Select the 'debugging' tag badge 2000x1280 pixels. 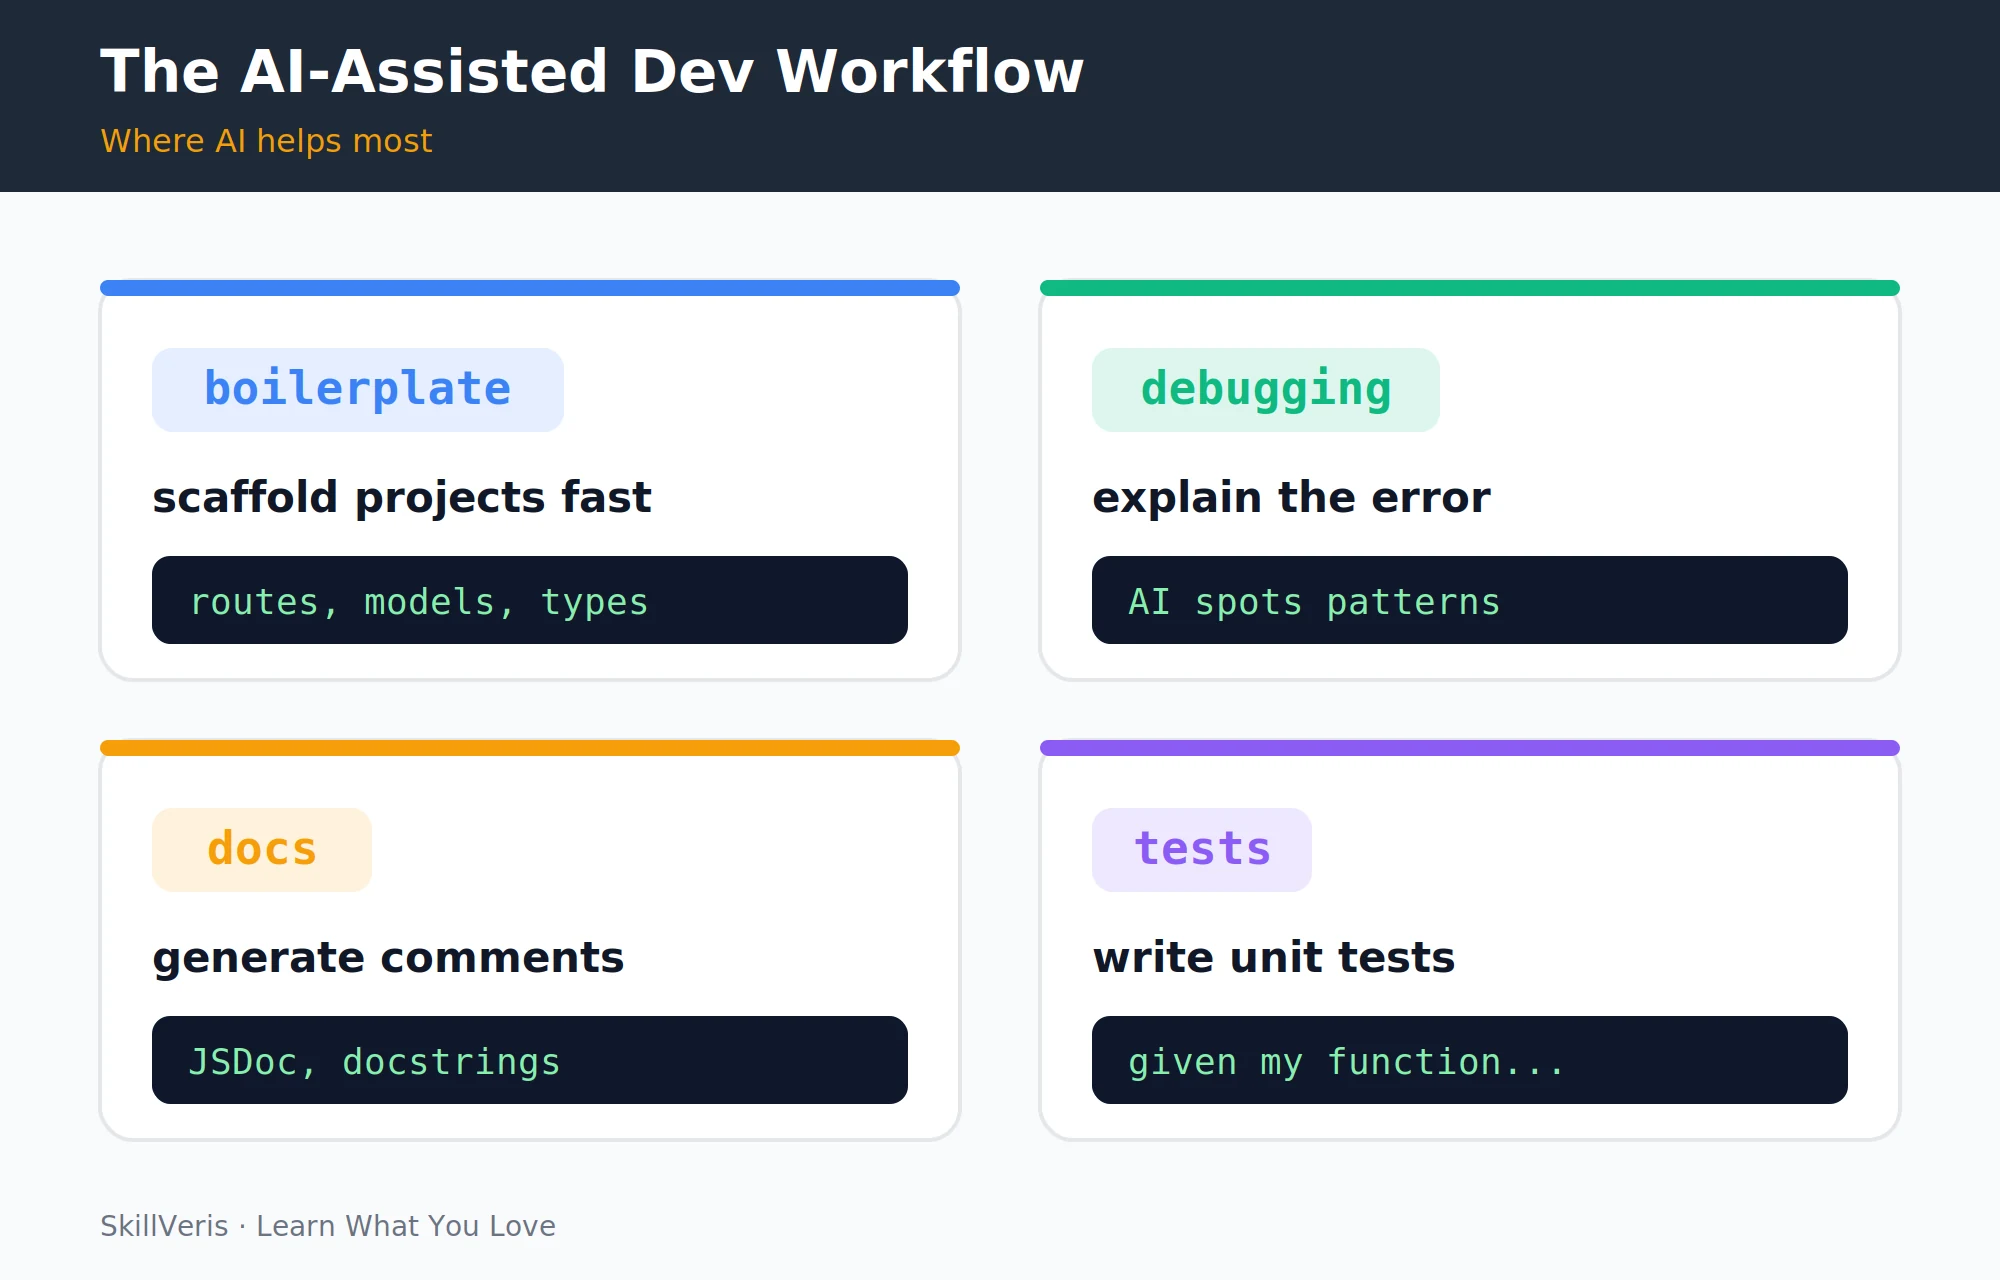tap(1266, 390)
